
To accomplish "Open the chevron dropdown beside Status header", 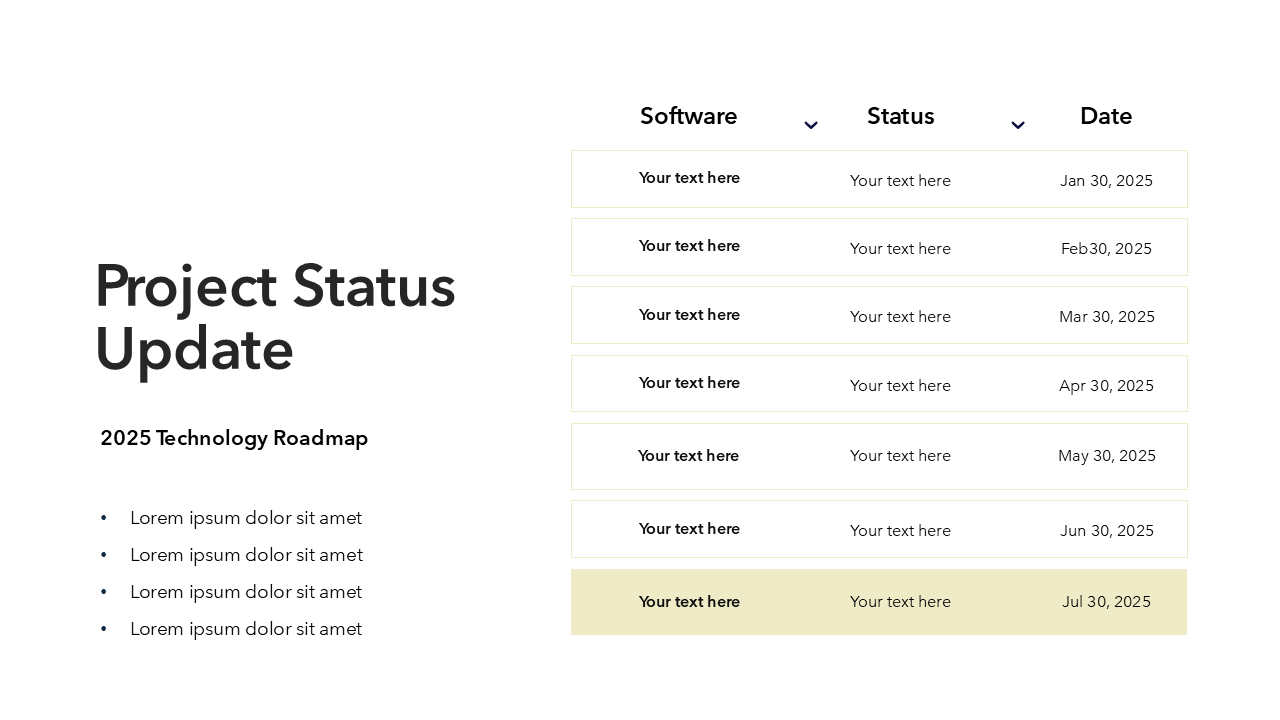I will (x=1017, y=125).
